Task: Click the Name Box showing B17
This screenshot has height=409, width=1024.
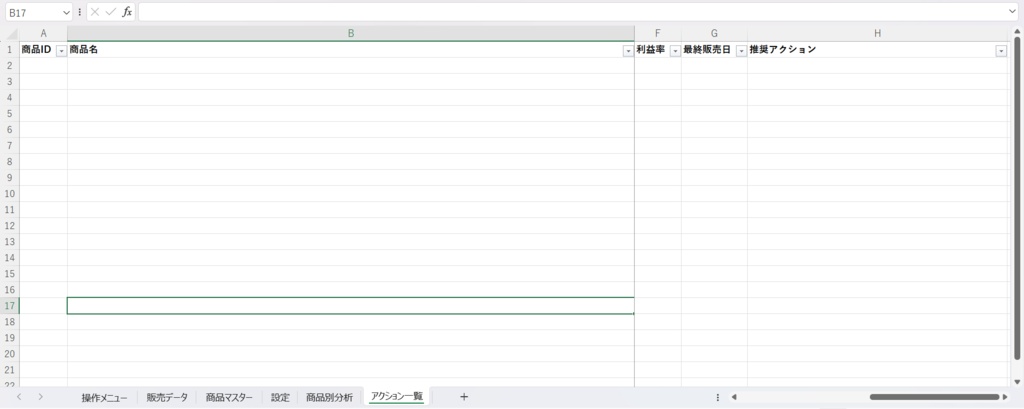Action: click(x=34, y=12)
